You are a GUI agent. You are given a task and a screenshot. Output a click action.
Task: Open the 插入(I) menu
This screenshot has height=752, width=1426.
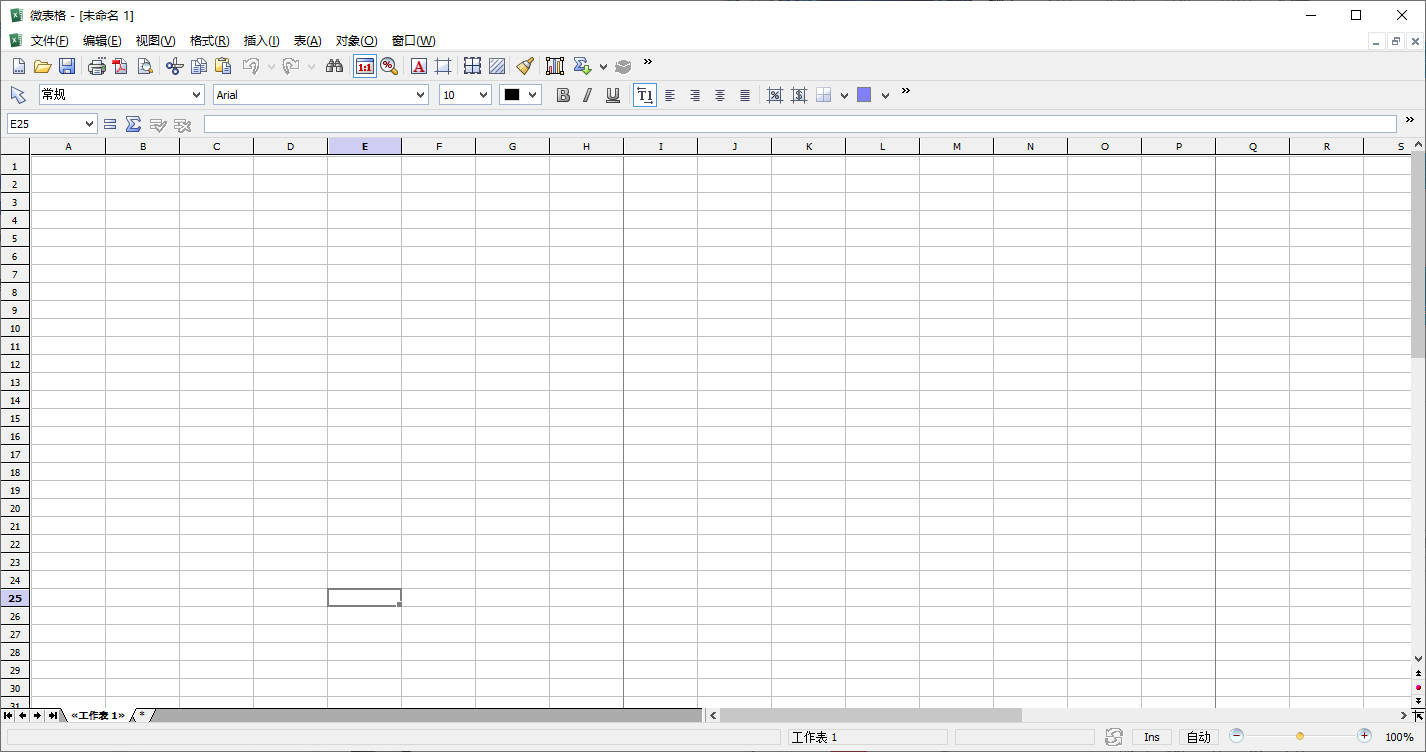pyautogui.click(x=261, y=41)
